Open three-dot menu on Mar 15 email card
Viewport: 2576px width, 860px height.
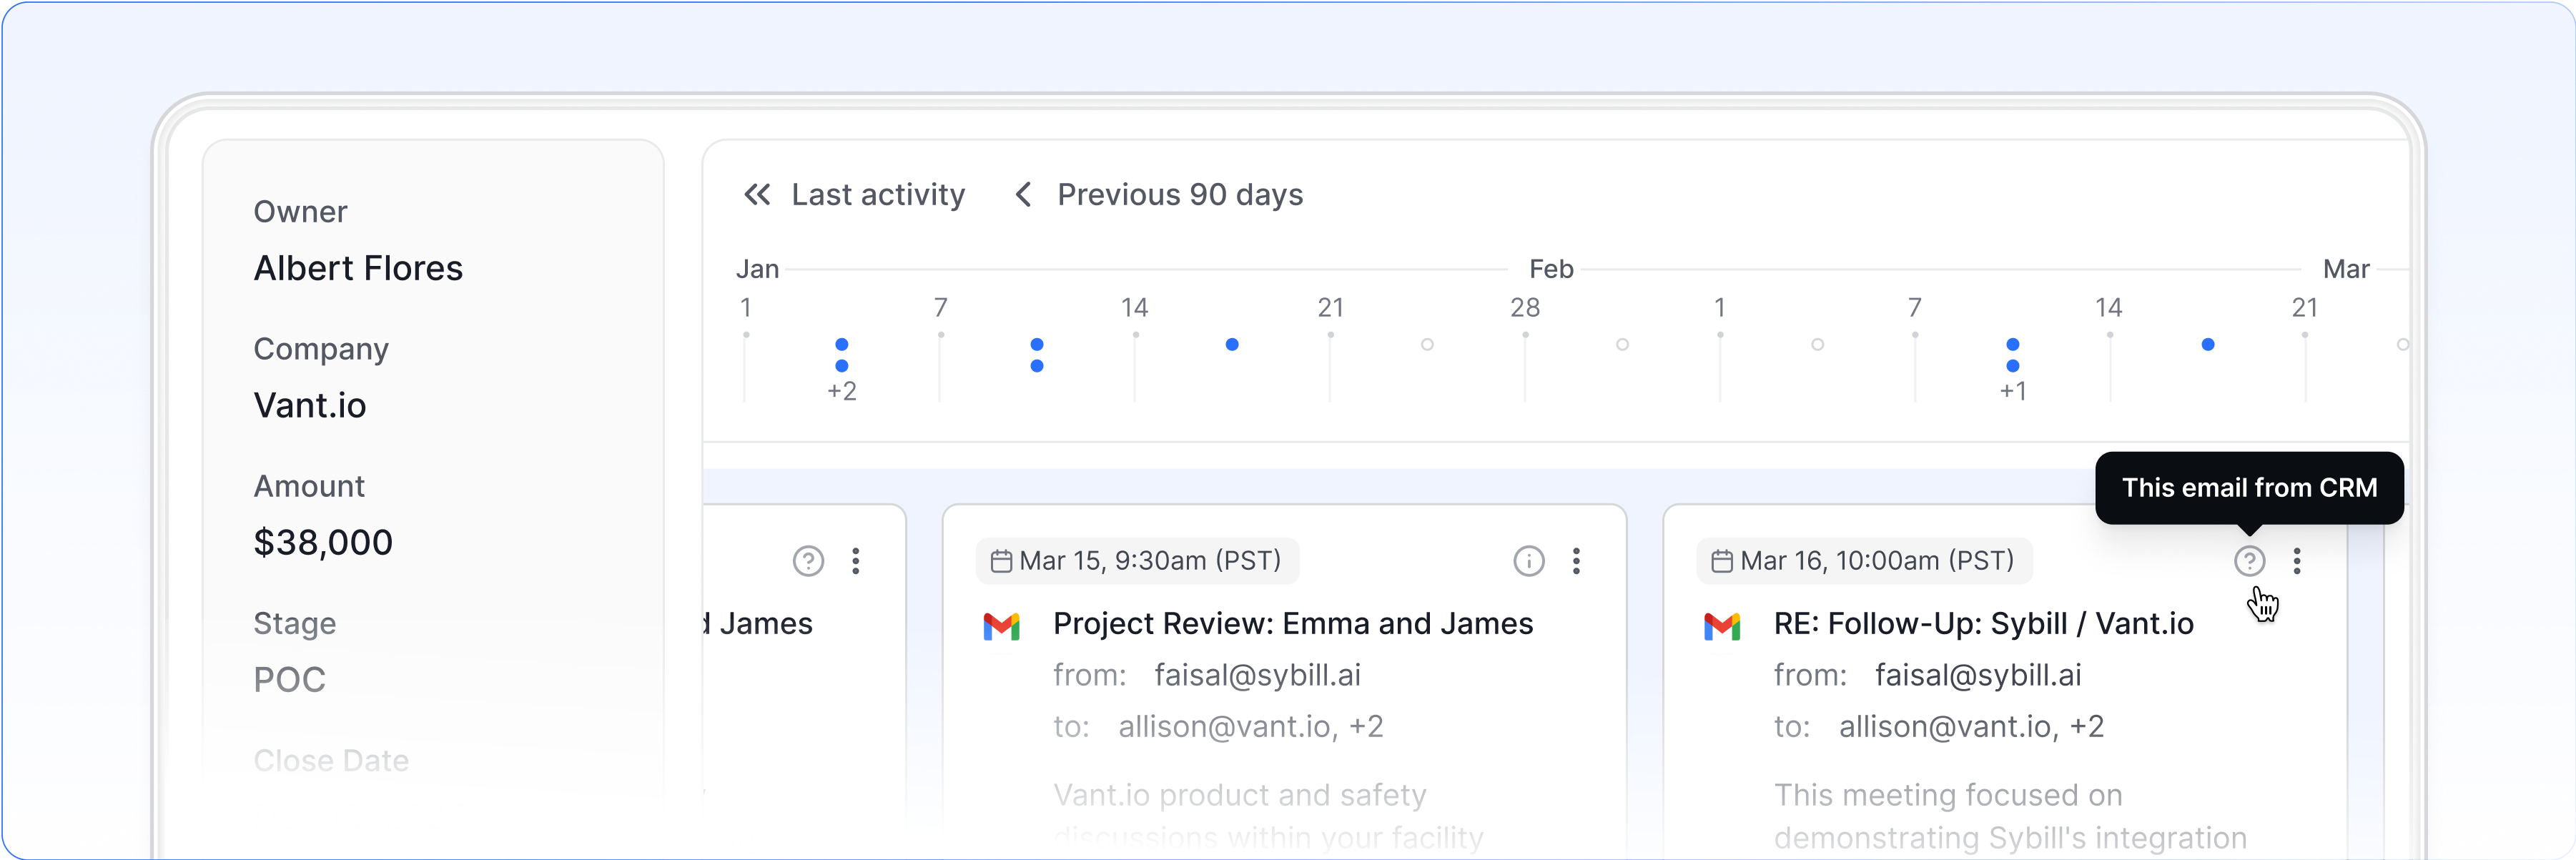click(1576, 561)
